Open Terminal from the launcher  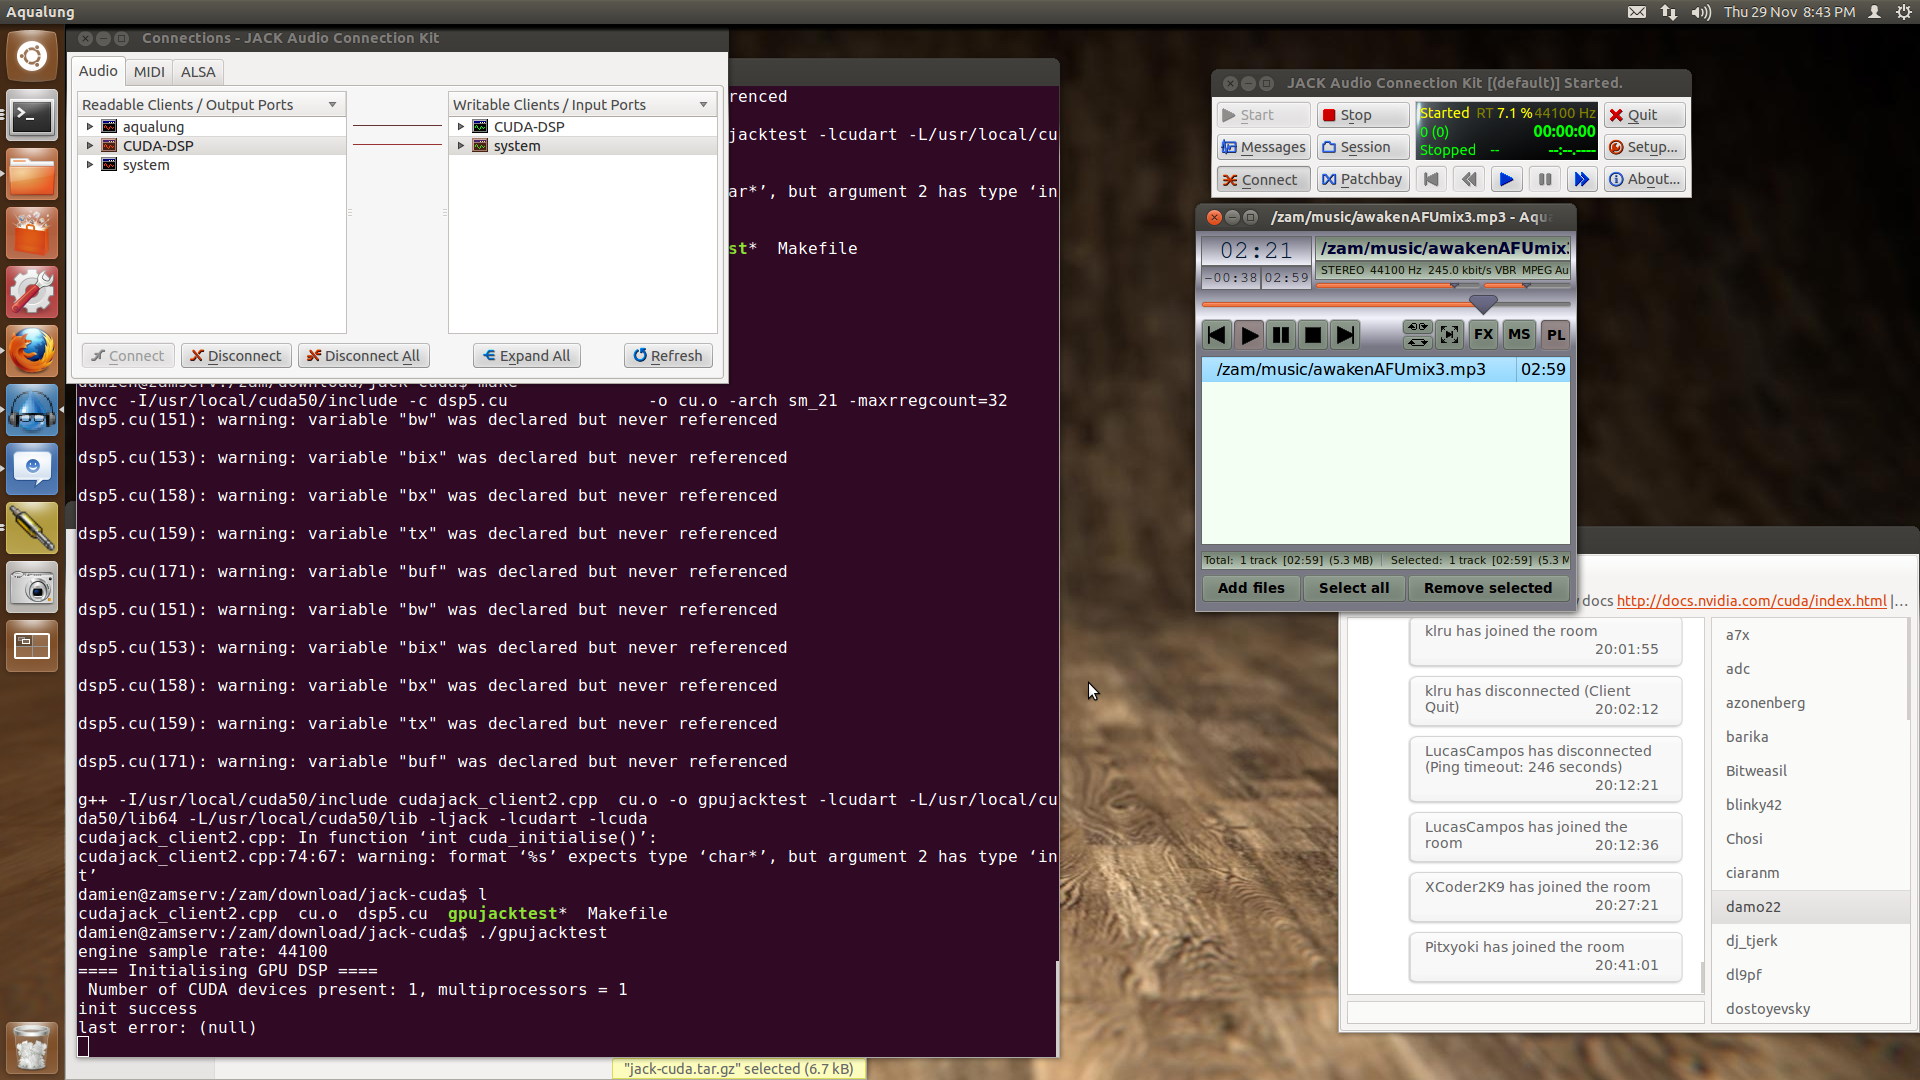point(32,117)
